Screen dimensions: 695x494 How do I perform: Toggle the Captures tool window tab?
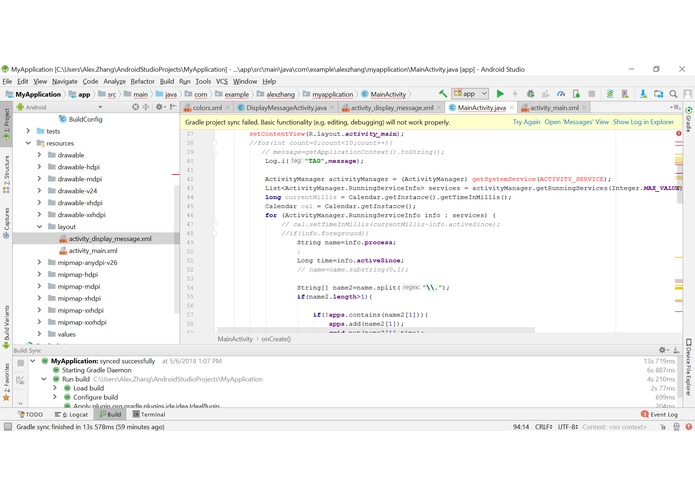pos(6,223)
